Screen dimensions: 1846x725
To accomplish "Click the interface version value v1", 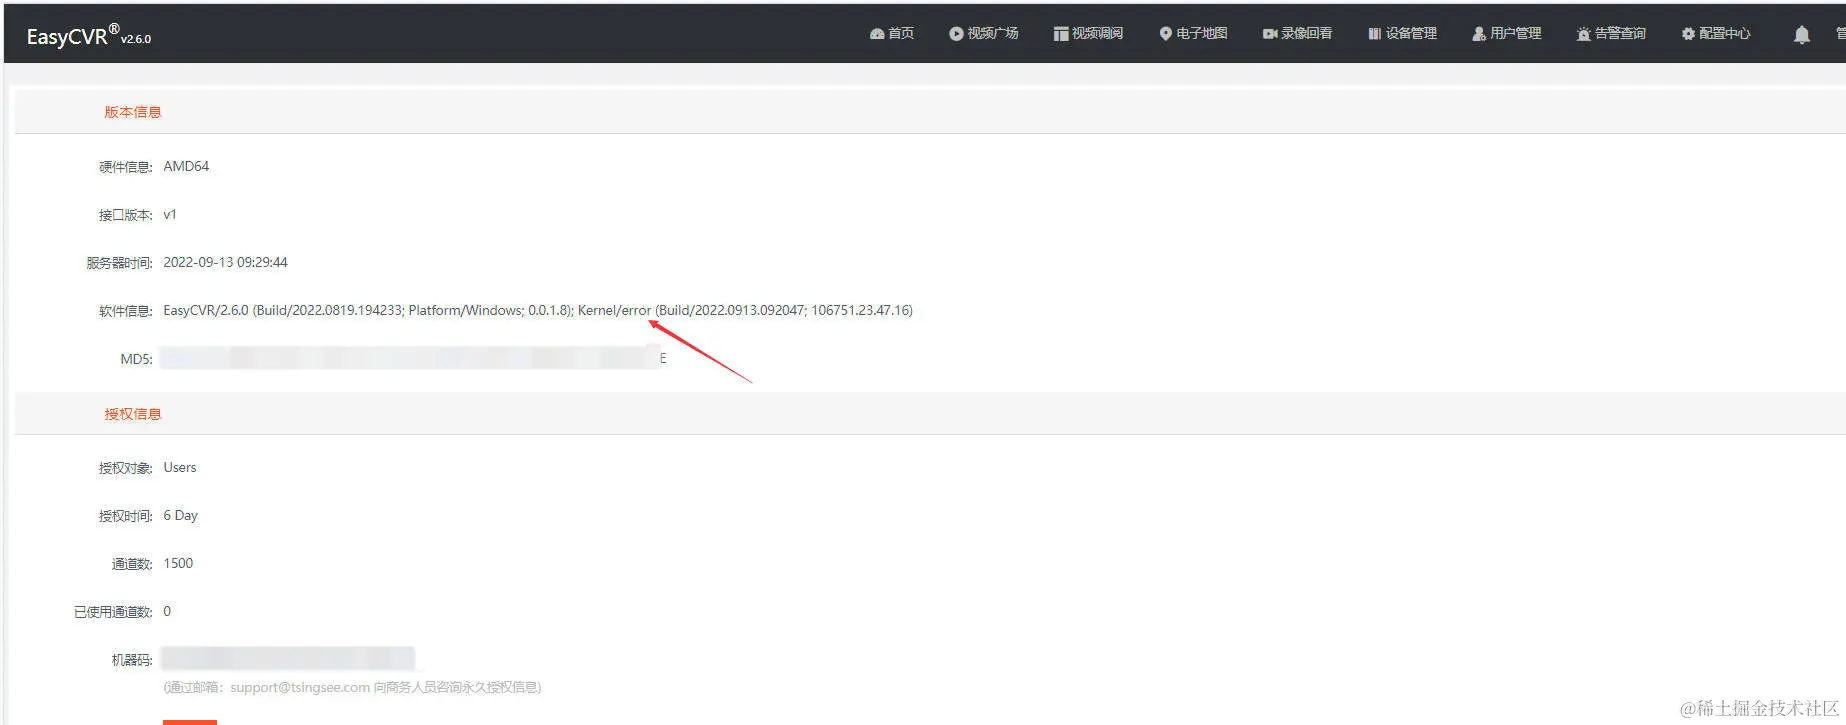I will coord(170,215).
